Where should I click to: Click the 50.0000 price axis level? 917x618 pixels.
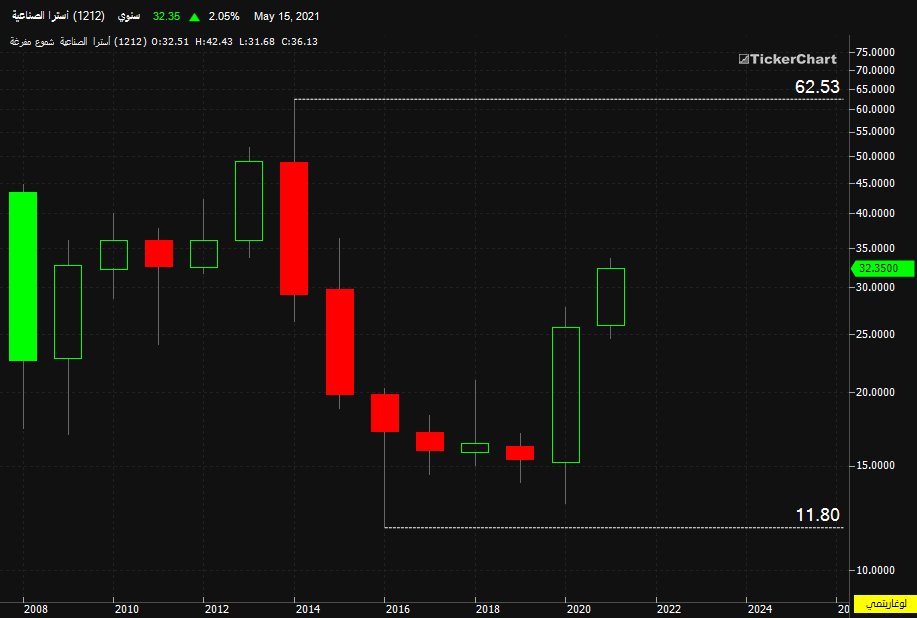[x=875, y=156]
